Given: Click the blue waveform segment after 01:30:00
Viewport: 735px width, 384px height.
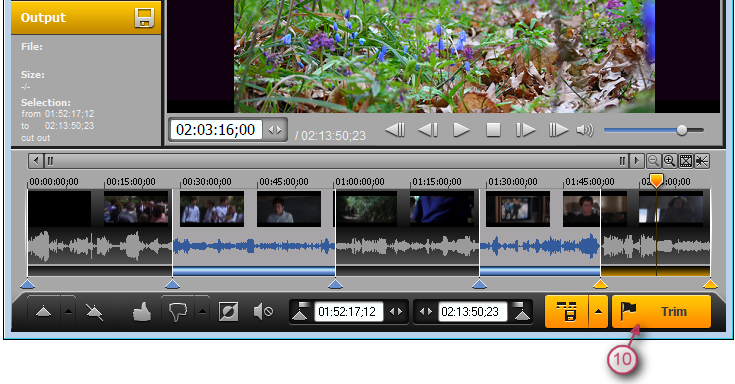Looking at the screenshot, I should click(540, 246).
